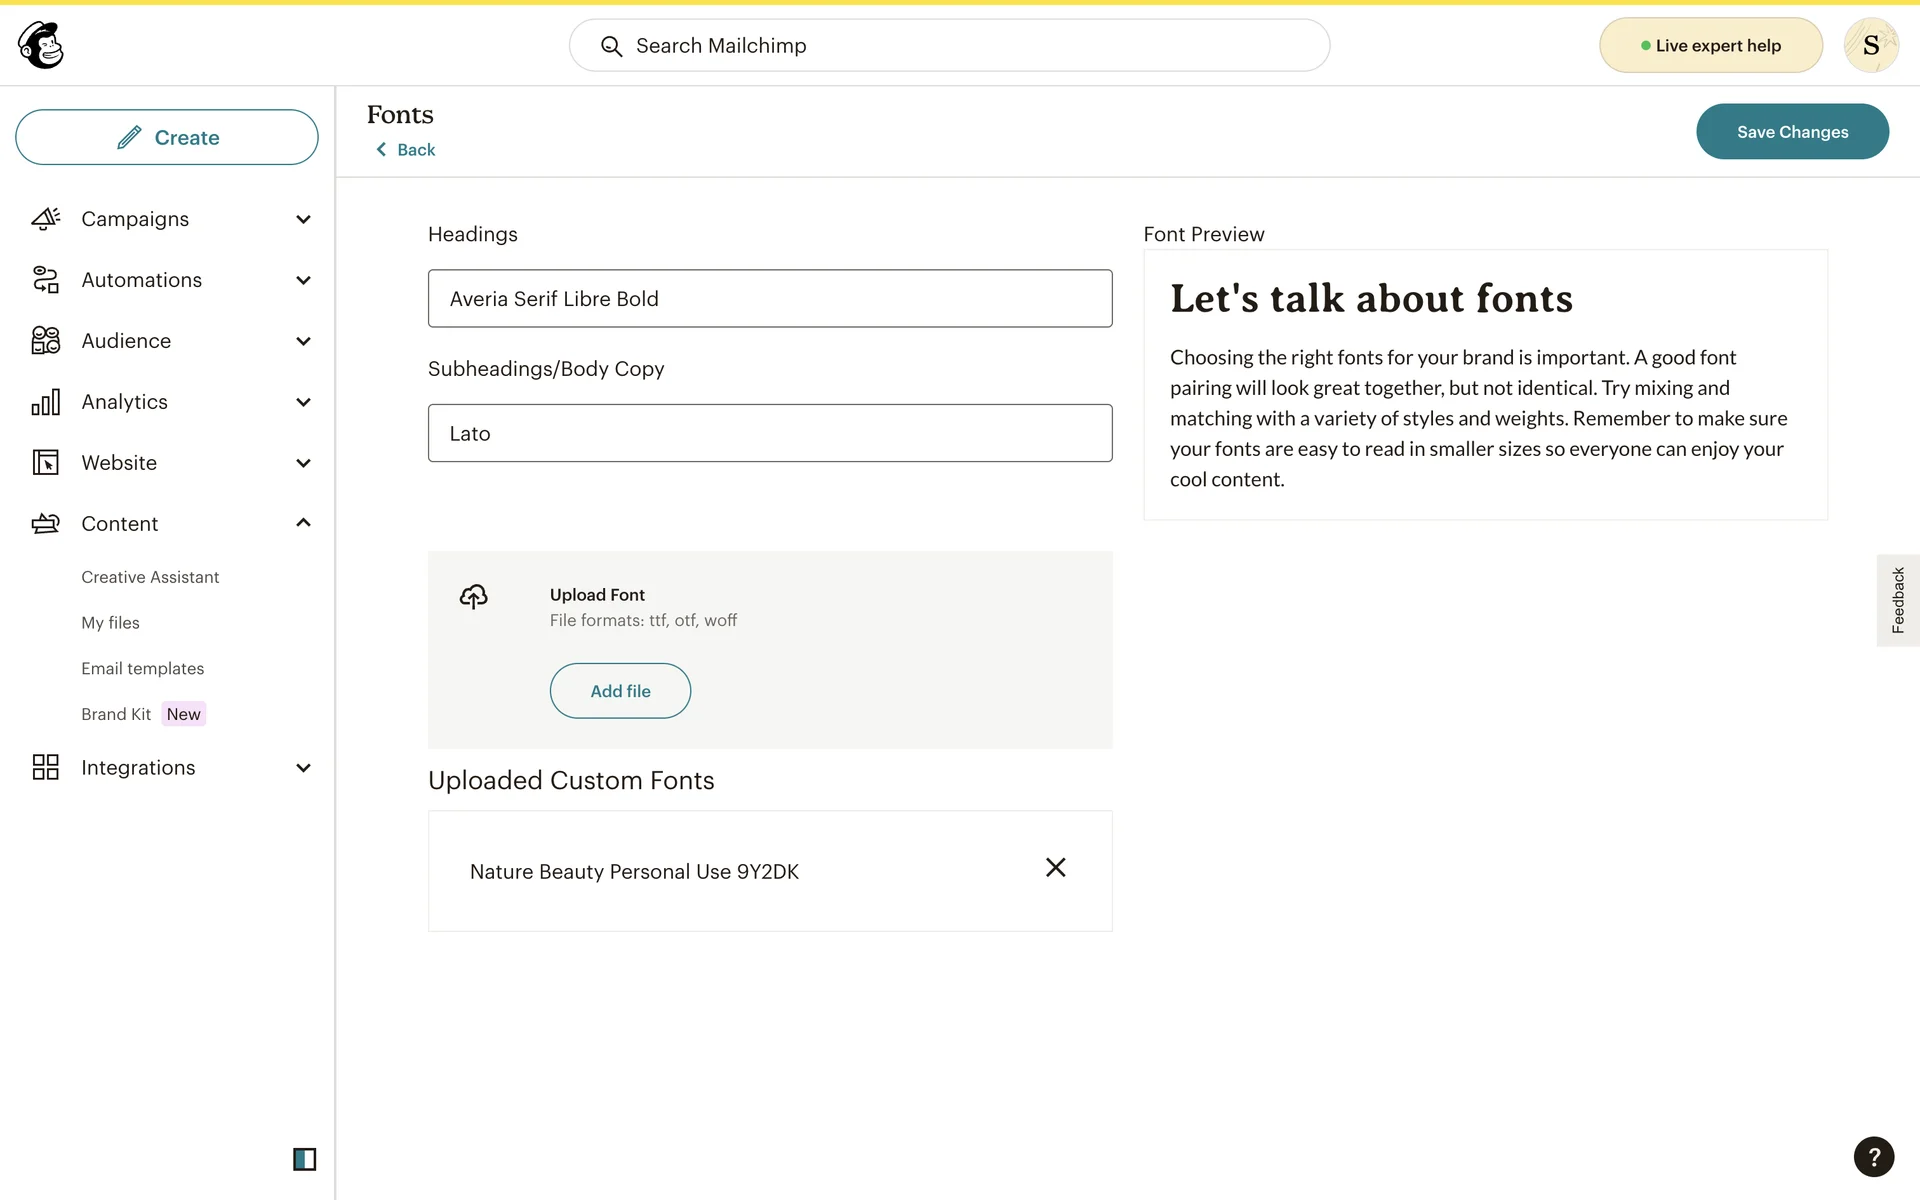The height and width of the screenshot is (1200, 1920).
Task: Open the help question mark button
Action: (1873, 1157)
